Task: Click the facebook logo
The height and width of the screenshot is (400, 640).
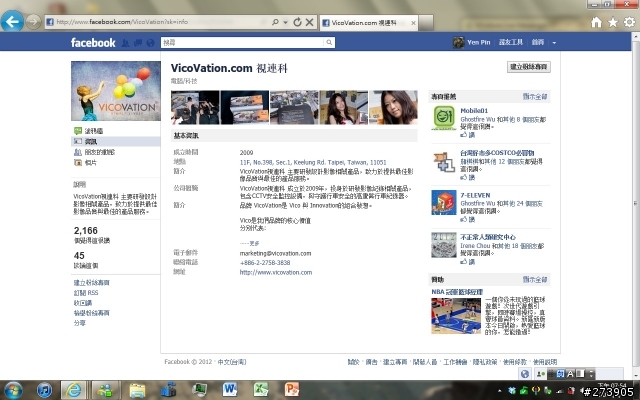Action: (x=93, y=42)
